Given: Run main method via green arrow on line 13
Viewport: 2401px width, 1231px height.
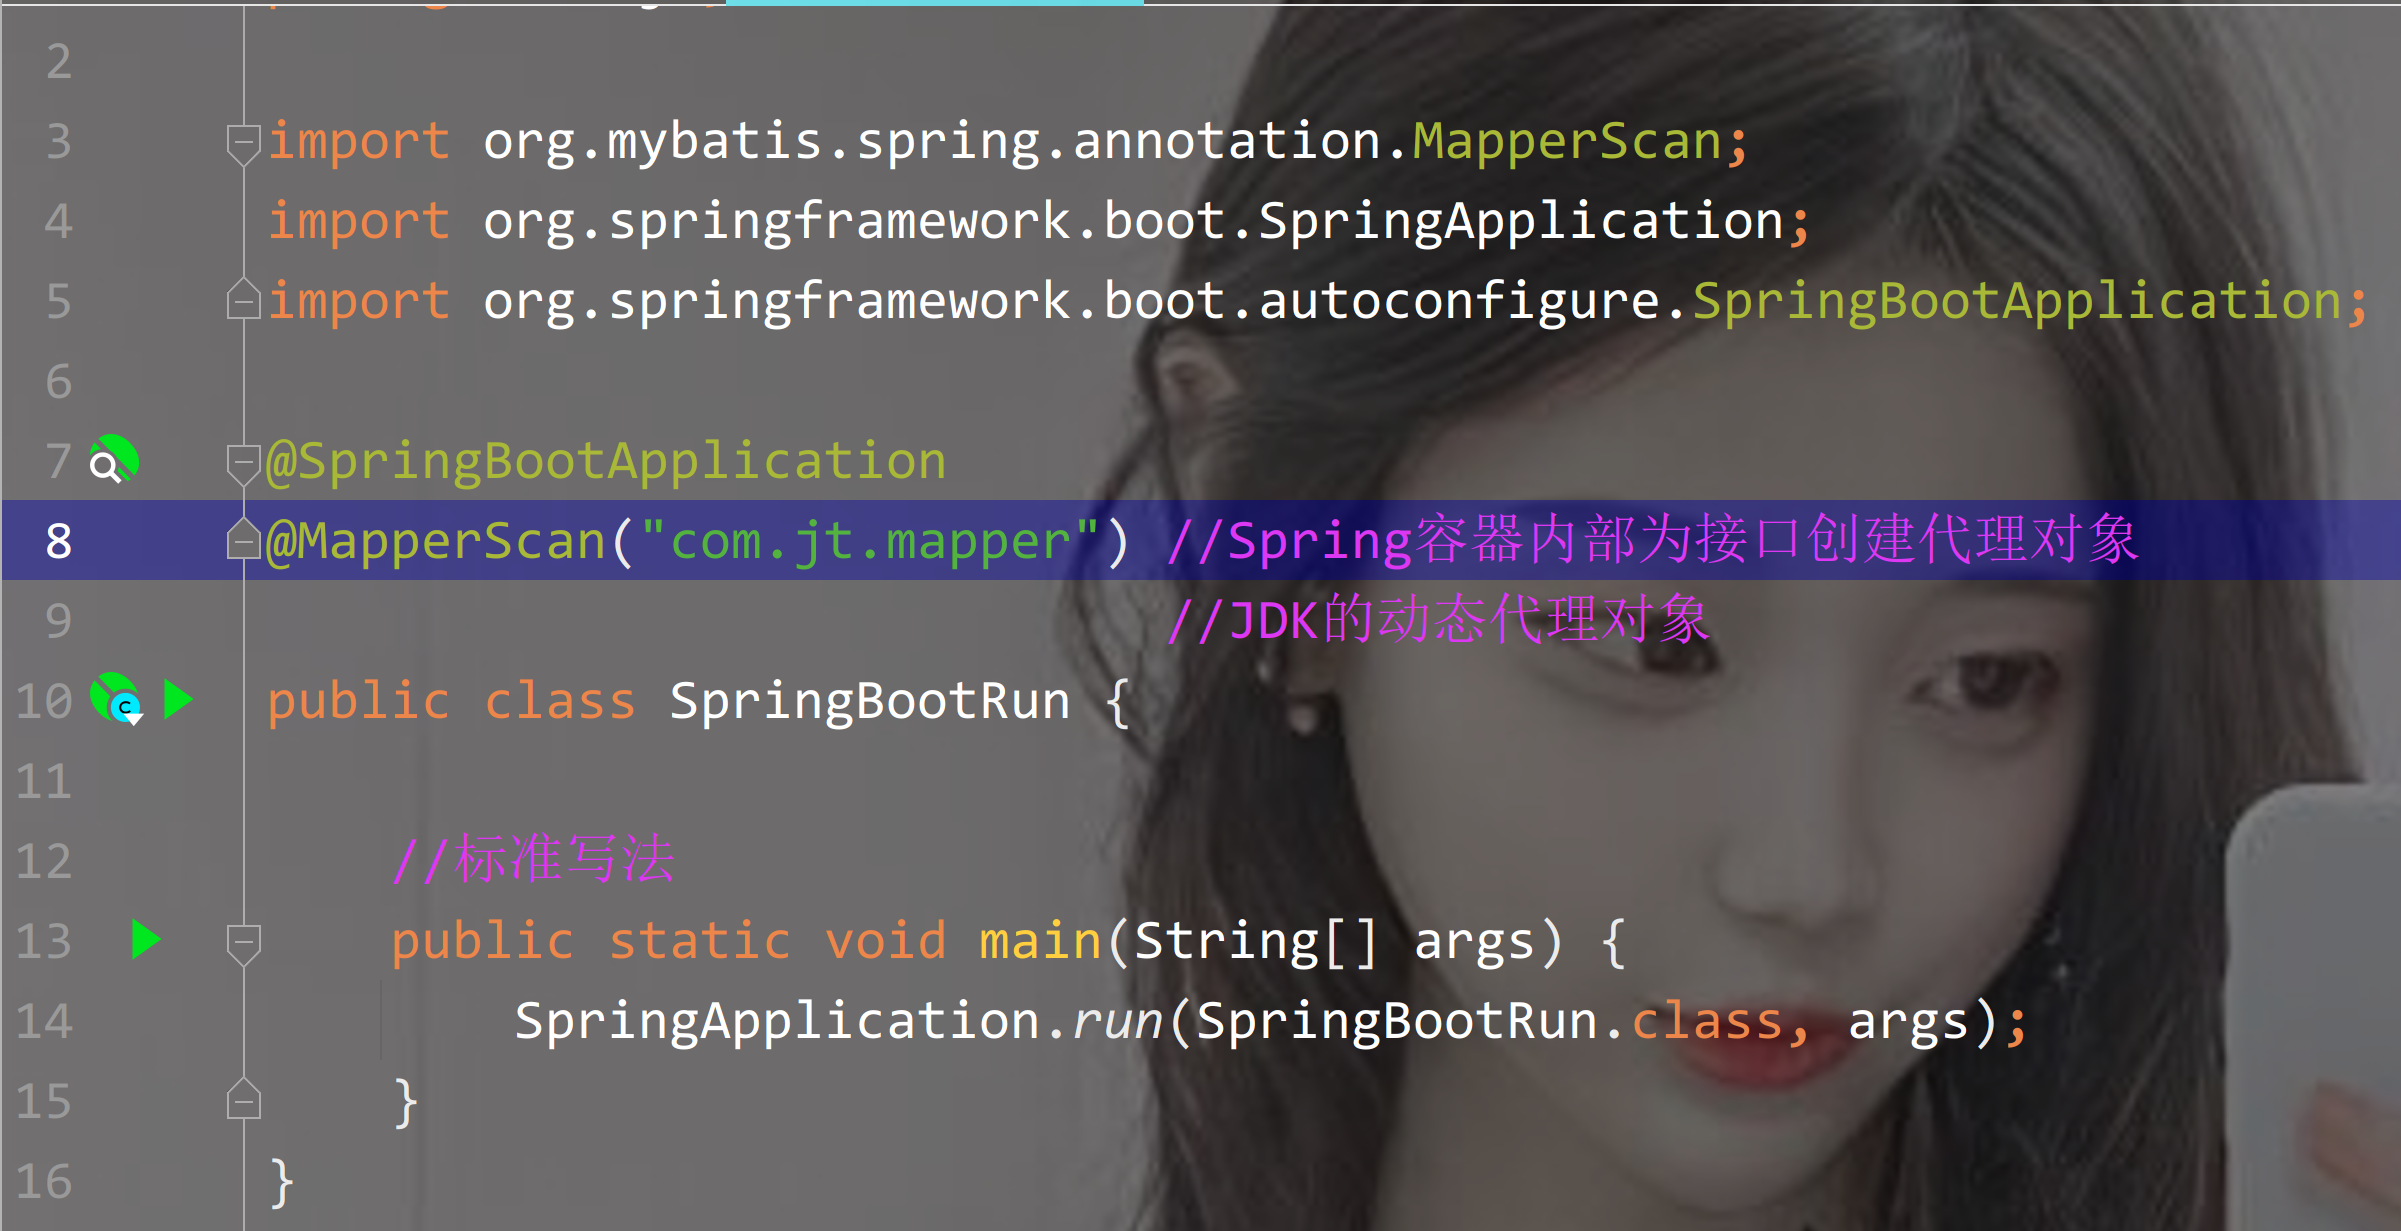Looking at the screenshot, I should [x=146, y=940].
